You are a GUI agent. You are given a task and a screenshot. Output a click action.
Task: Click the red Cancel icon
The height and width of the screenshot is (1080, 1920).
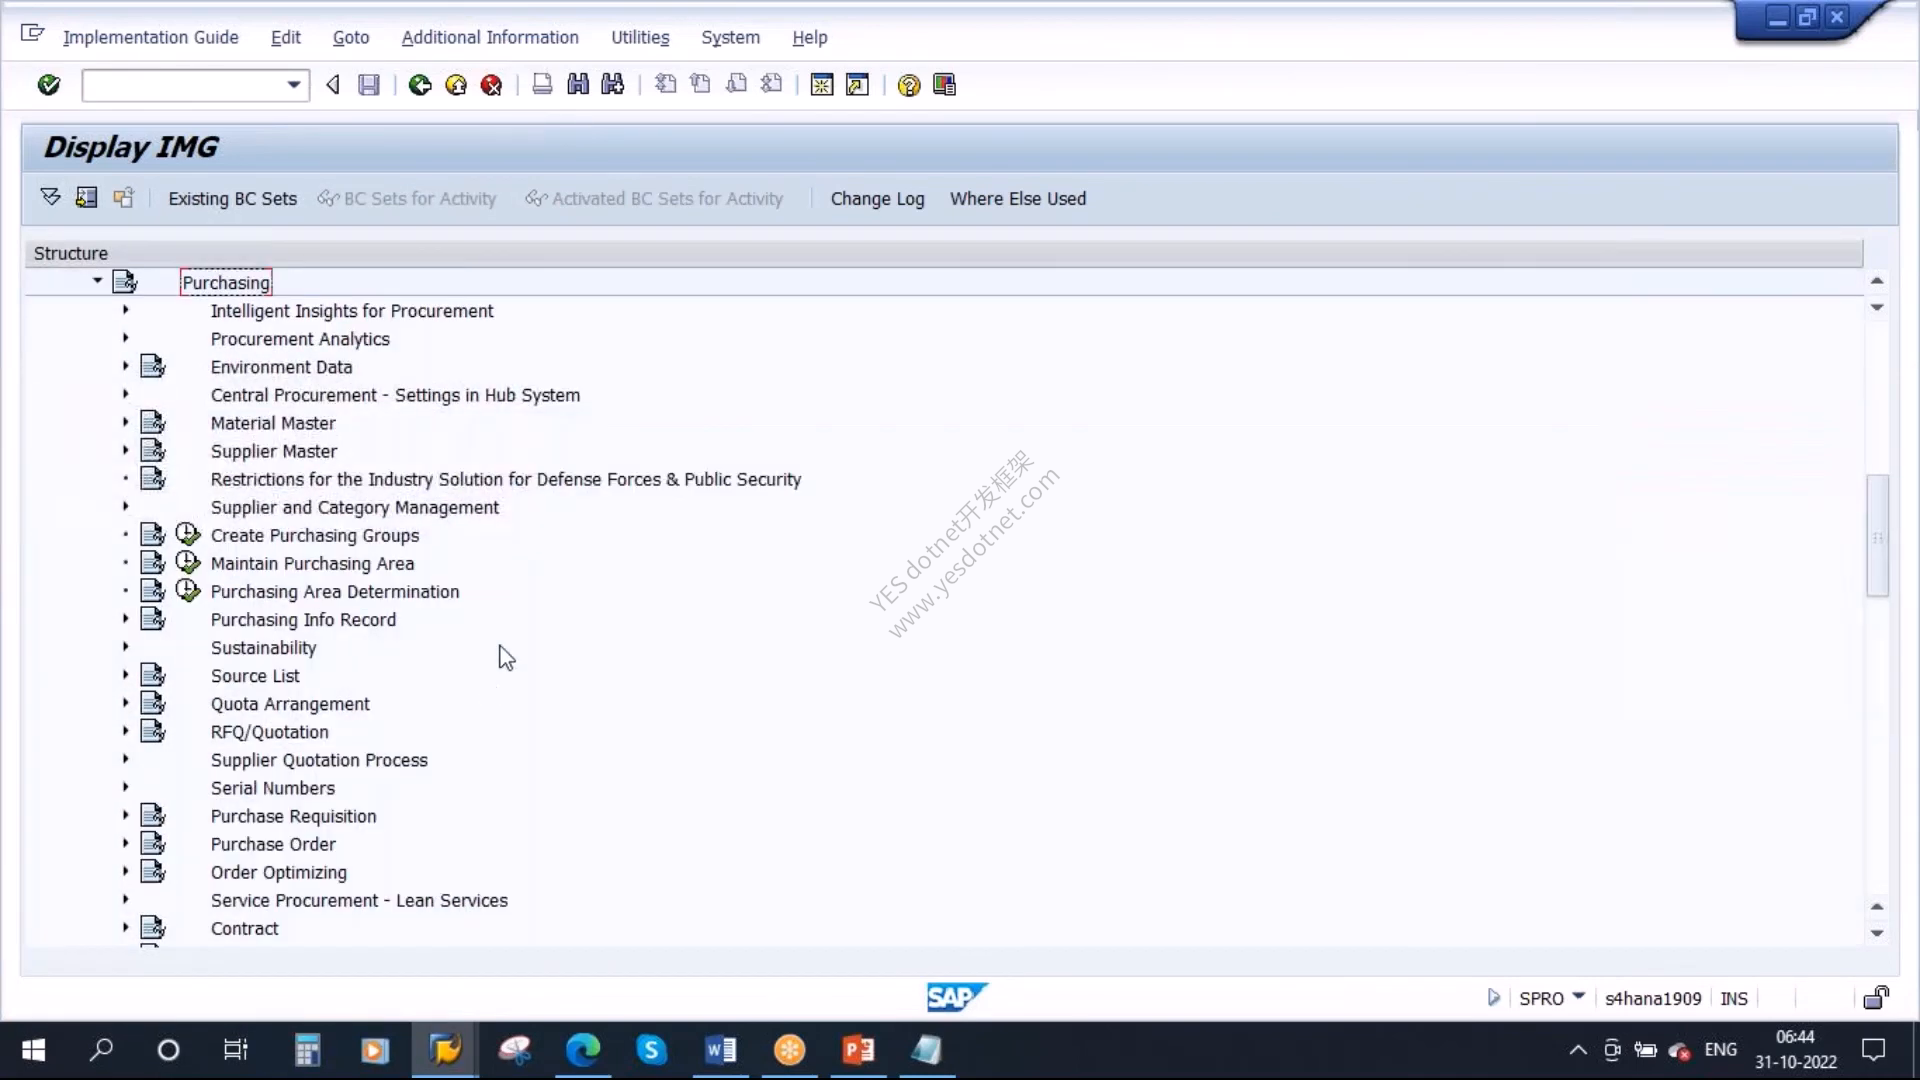491,85
